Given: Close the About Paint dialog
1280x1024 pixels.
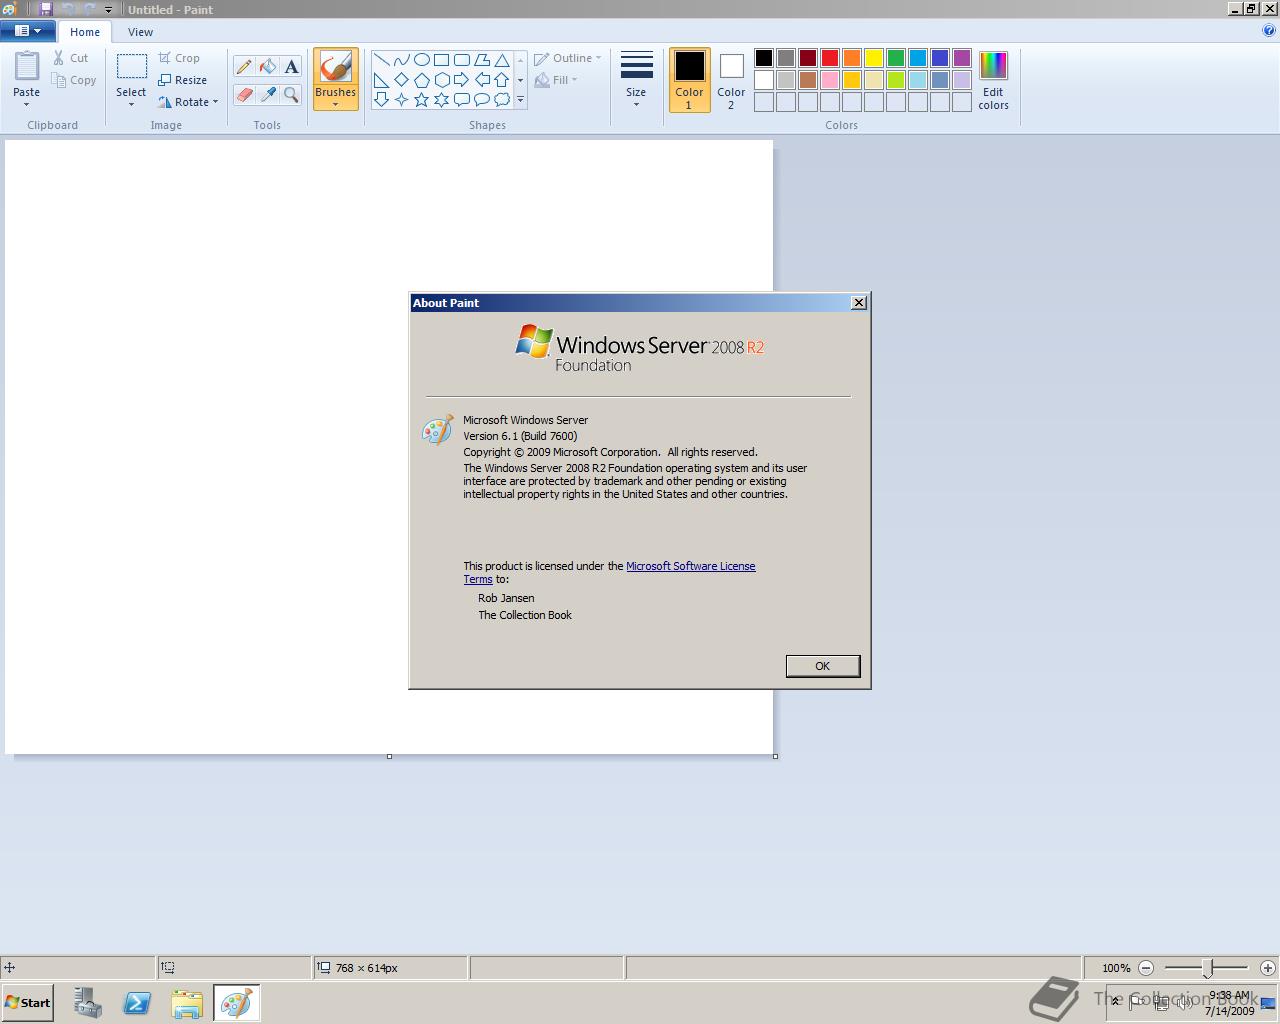Looking at the screenshot, I should point(858,303).
